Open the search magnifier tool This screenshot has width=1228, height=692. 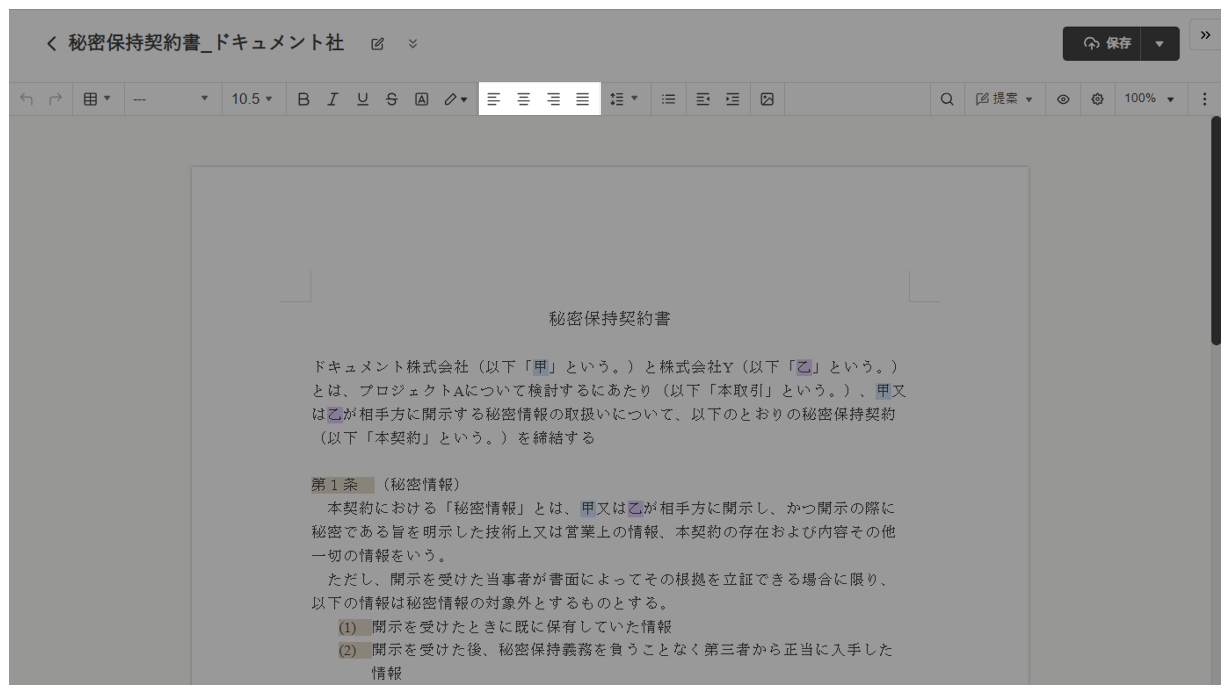pyautogui.click(x=946, y=99)
